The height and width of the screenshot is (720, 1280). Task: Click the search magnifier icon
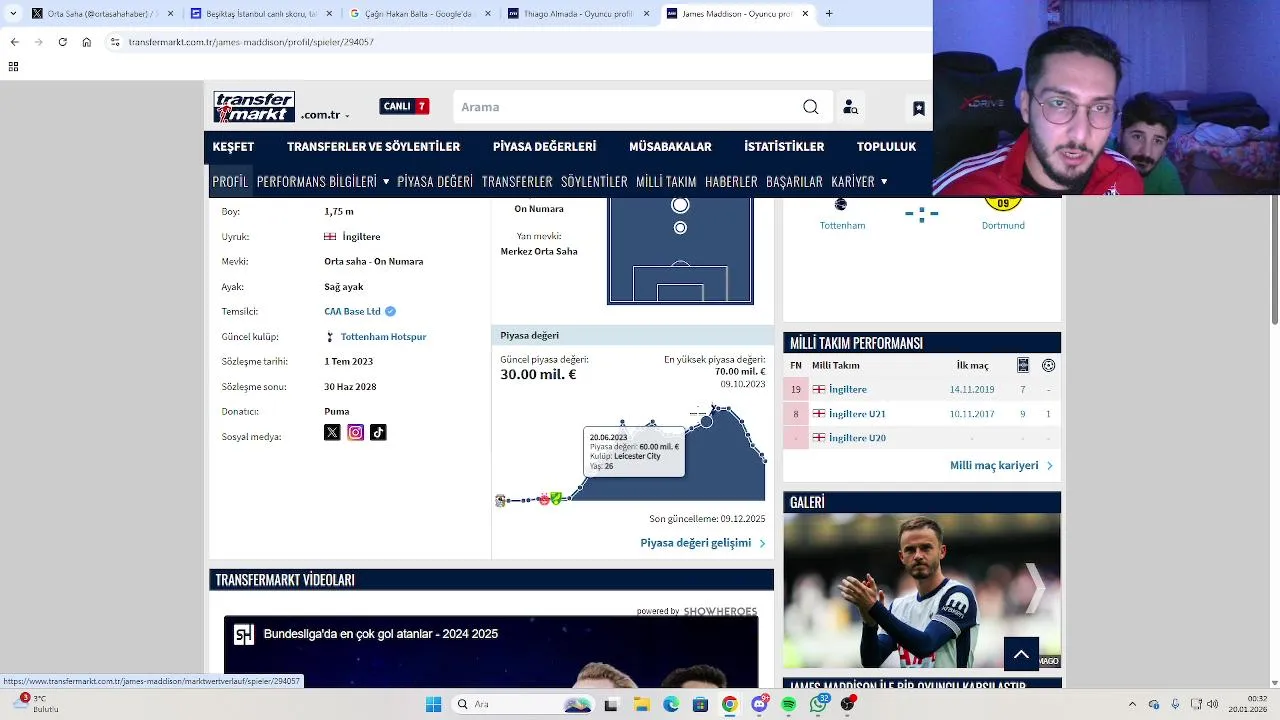[x=811, y=107]
